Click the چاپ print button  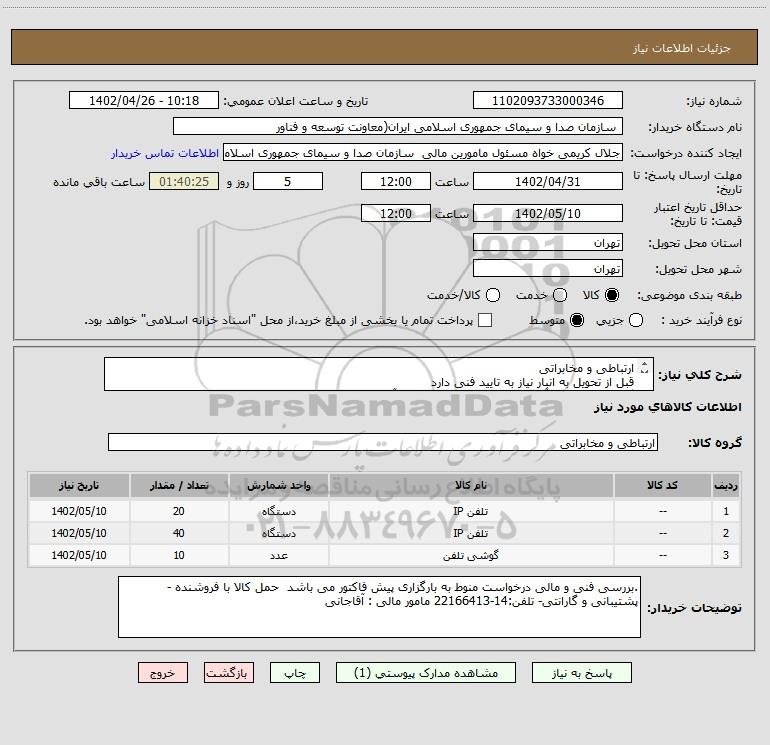pos(295,673)
